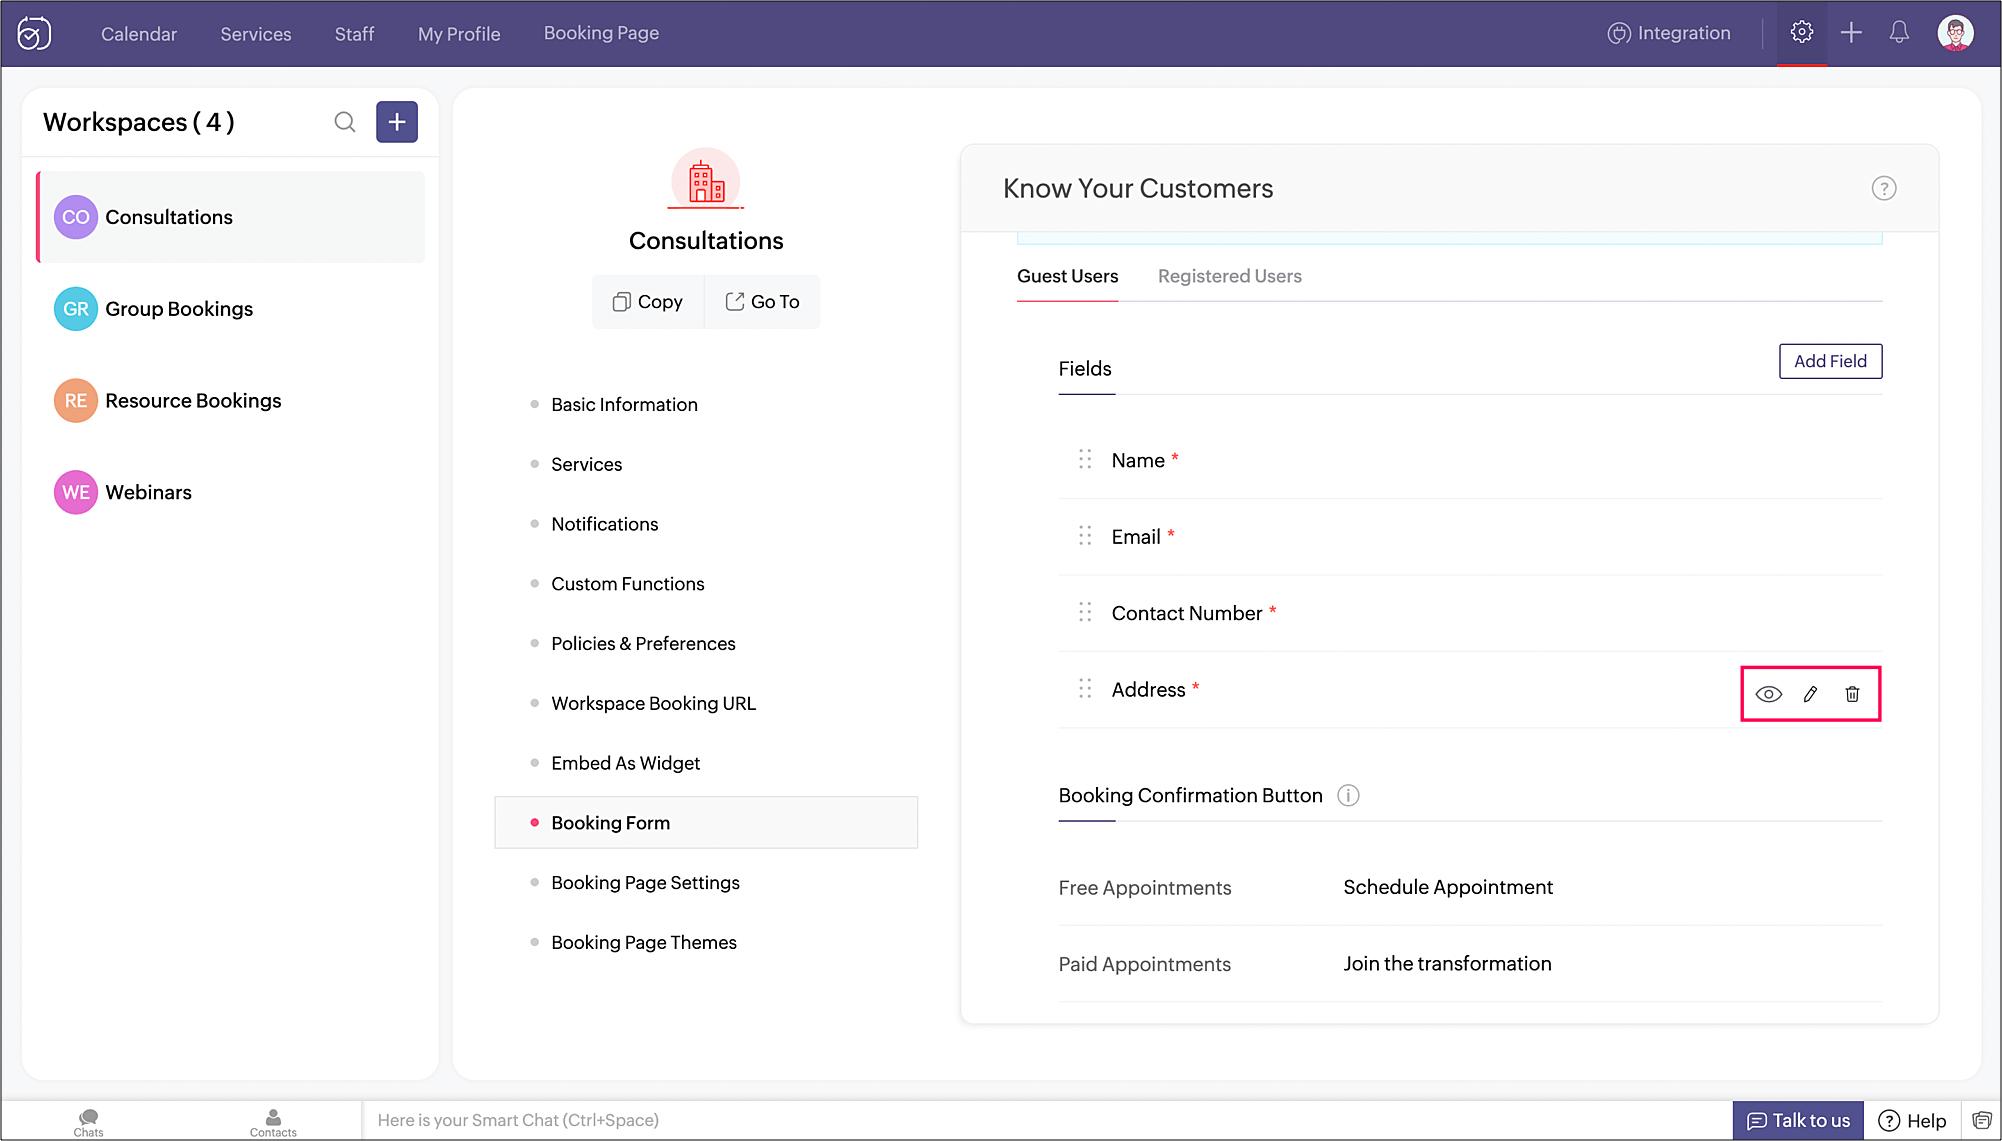Open user profile avatar menu
The width and height of the screenshot is (2002, 1141).
(x=1955, y=33)
